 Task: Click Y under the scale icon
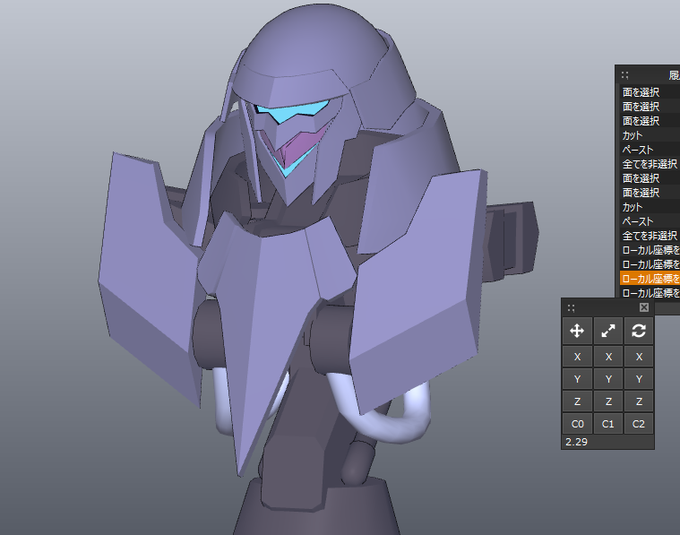tap(608, 379)
